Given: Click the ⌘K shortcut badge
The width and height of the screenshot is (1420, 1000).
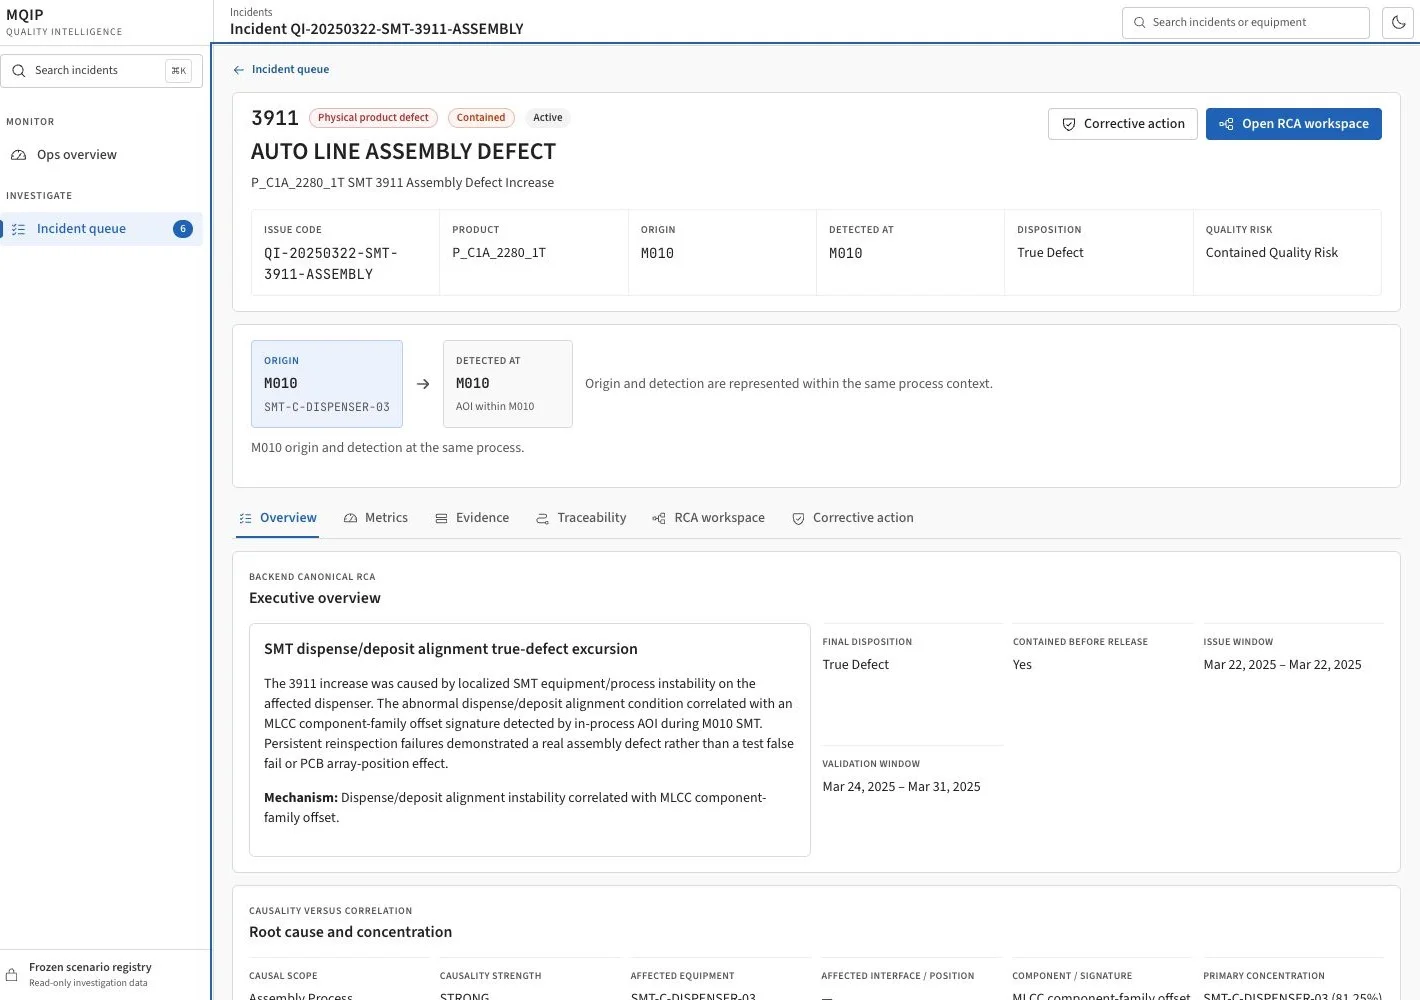Looking at the screenshot, I should (x=178, y=70).
